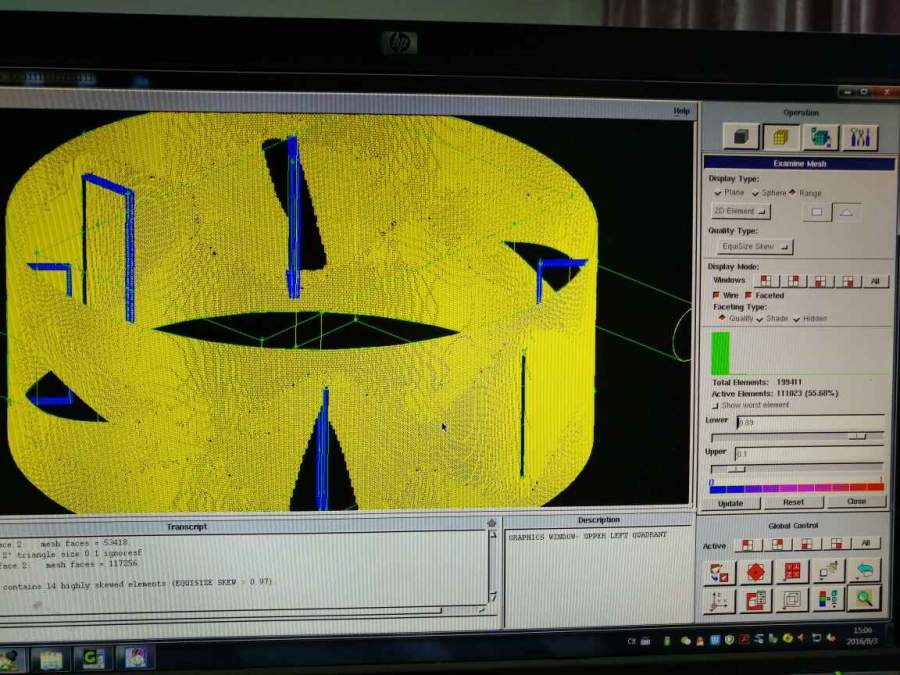Enable Show worst element checkbox
900x675 pixels.
[x=715, y=405]
